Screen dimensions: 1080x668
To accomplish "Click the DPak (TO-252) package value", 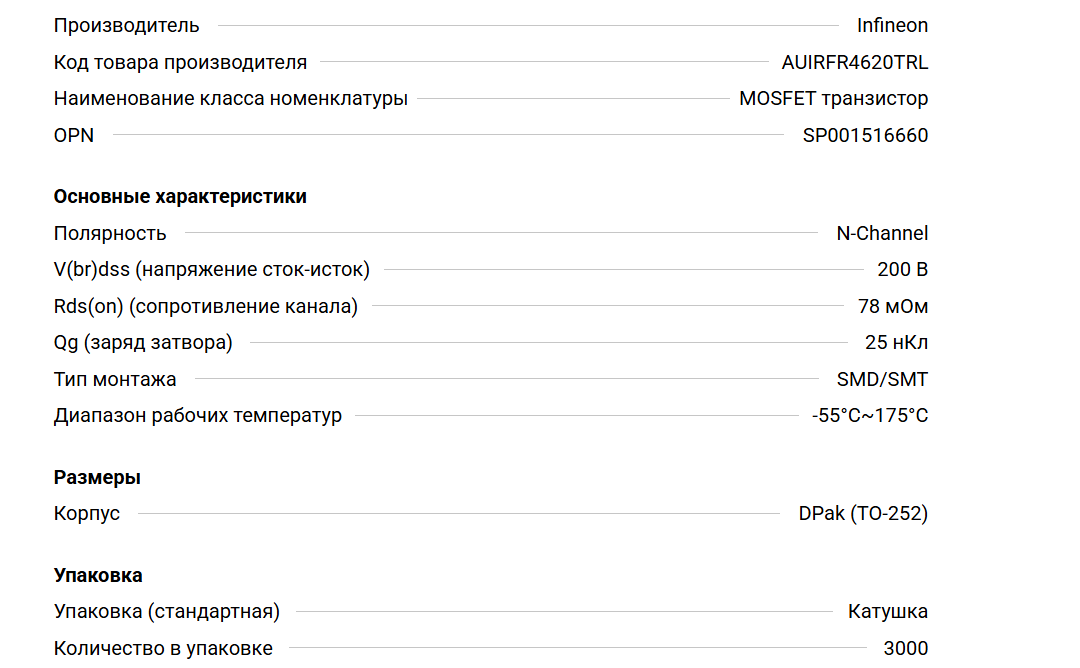I will click(x=863, y=514).
